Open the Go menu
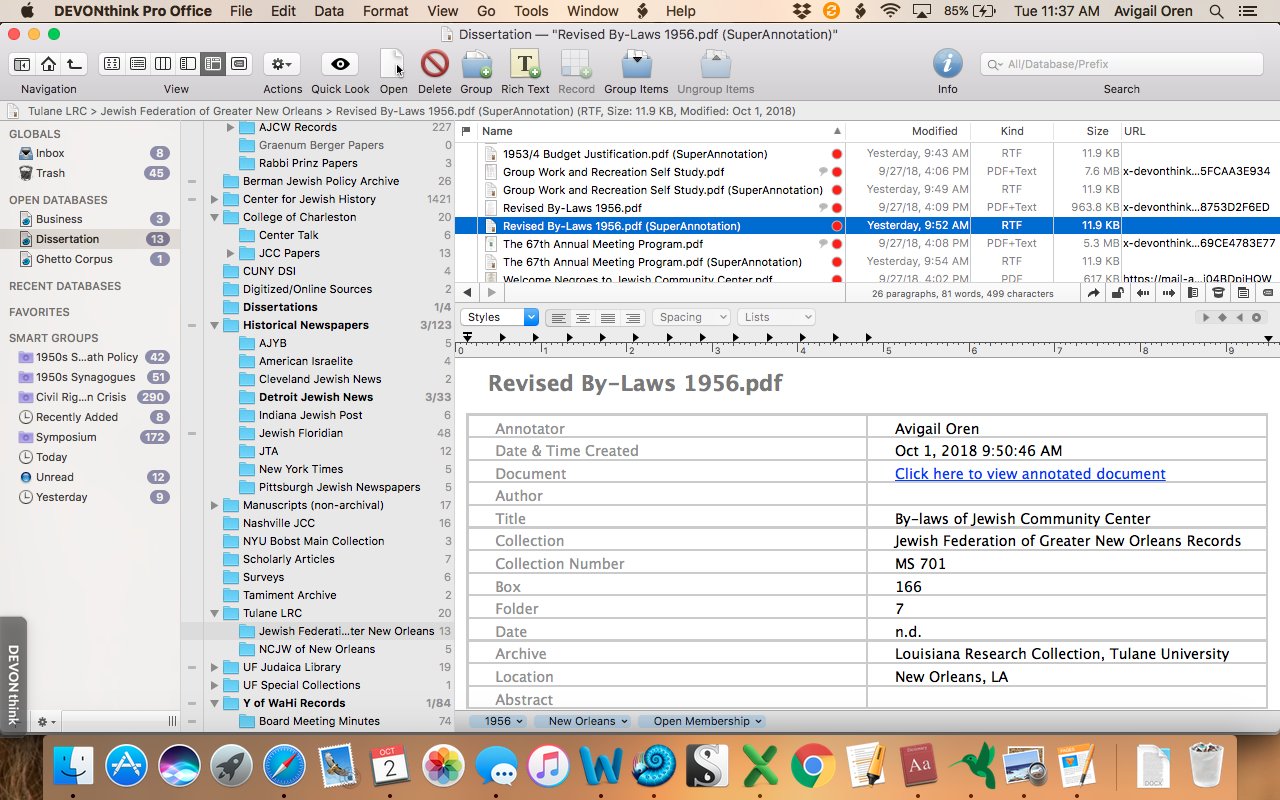1280x800 pixels. (x=486, y=11)
